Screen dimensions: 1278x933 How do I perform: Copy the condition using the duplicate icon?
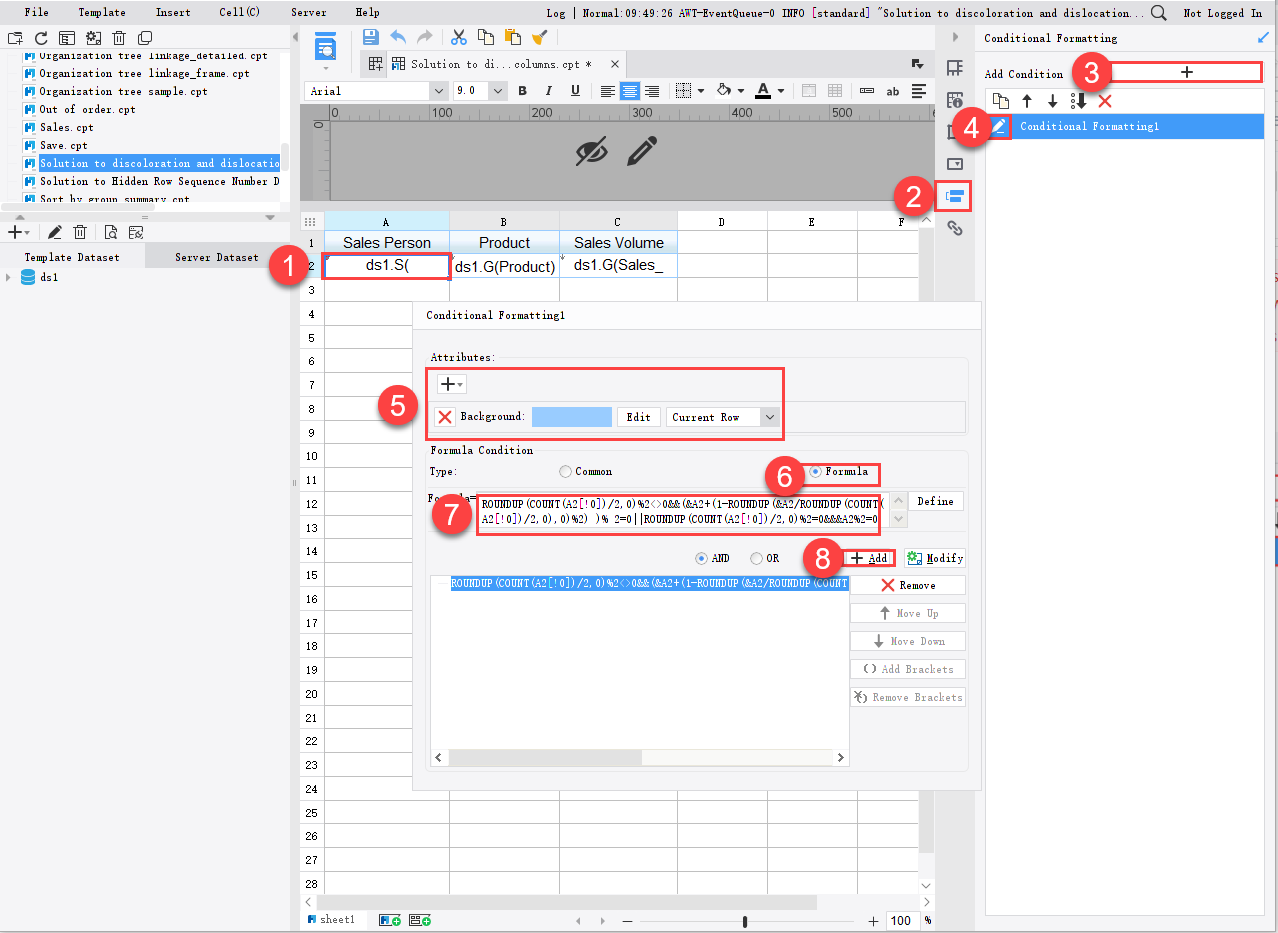pos(1000,100)
